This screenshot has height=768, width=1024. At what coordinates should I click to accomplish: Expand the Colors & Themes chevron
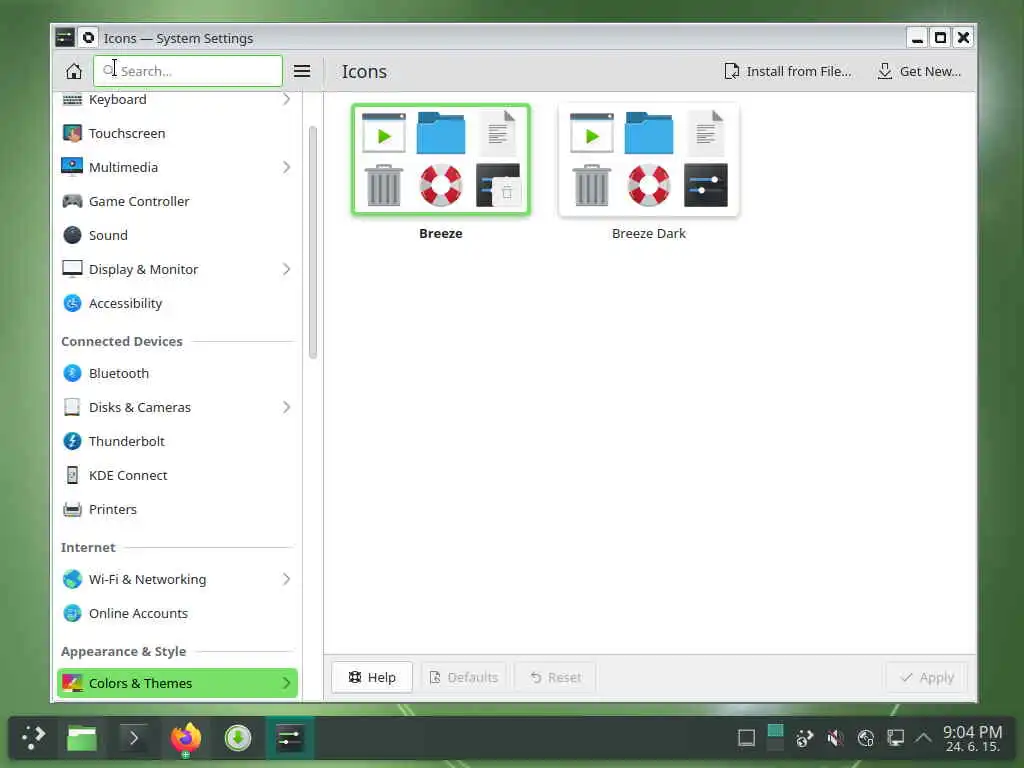286,683
